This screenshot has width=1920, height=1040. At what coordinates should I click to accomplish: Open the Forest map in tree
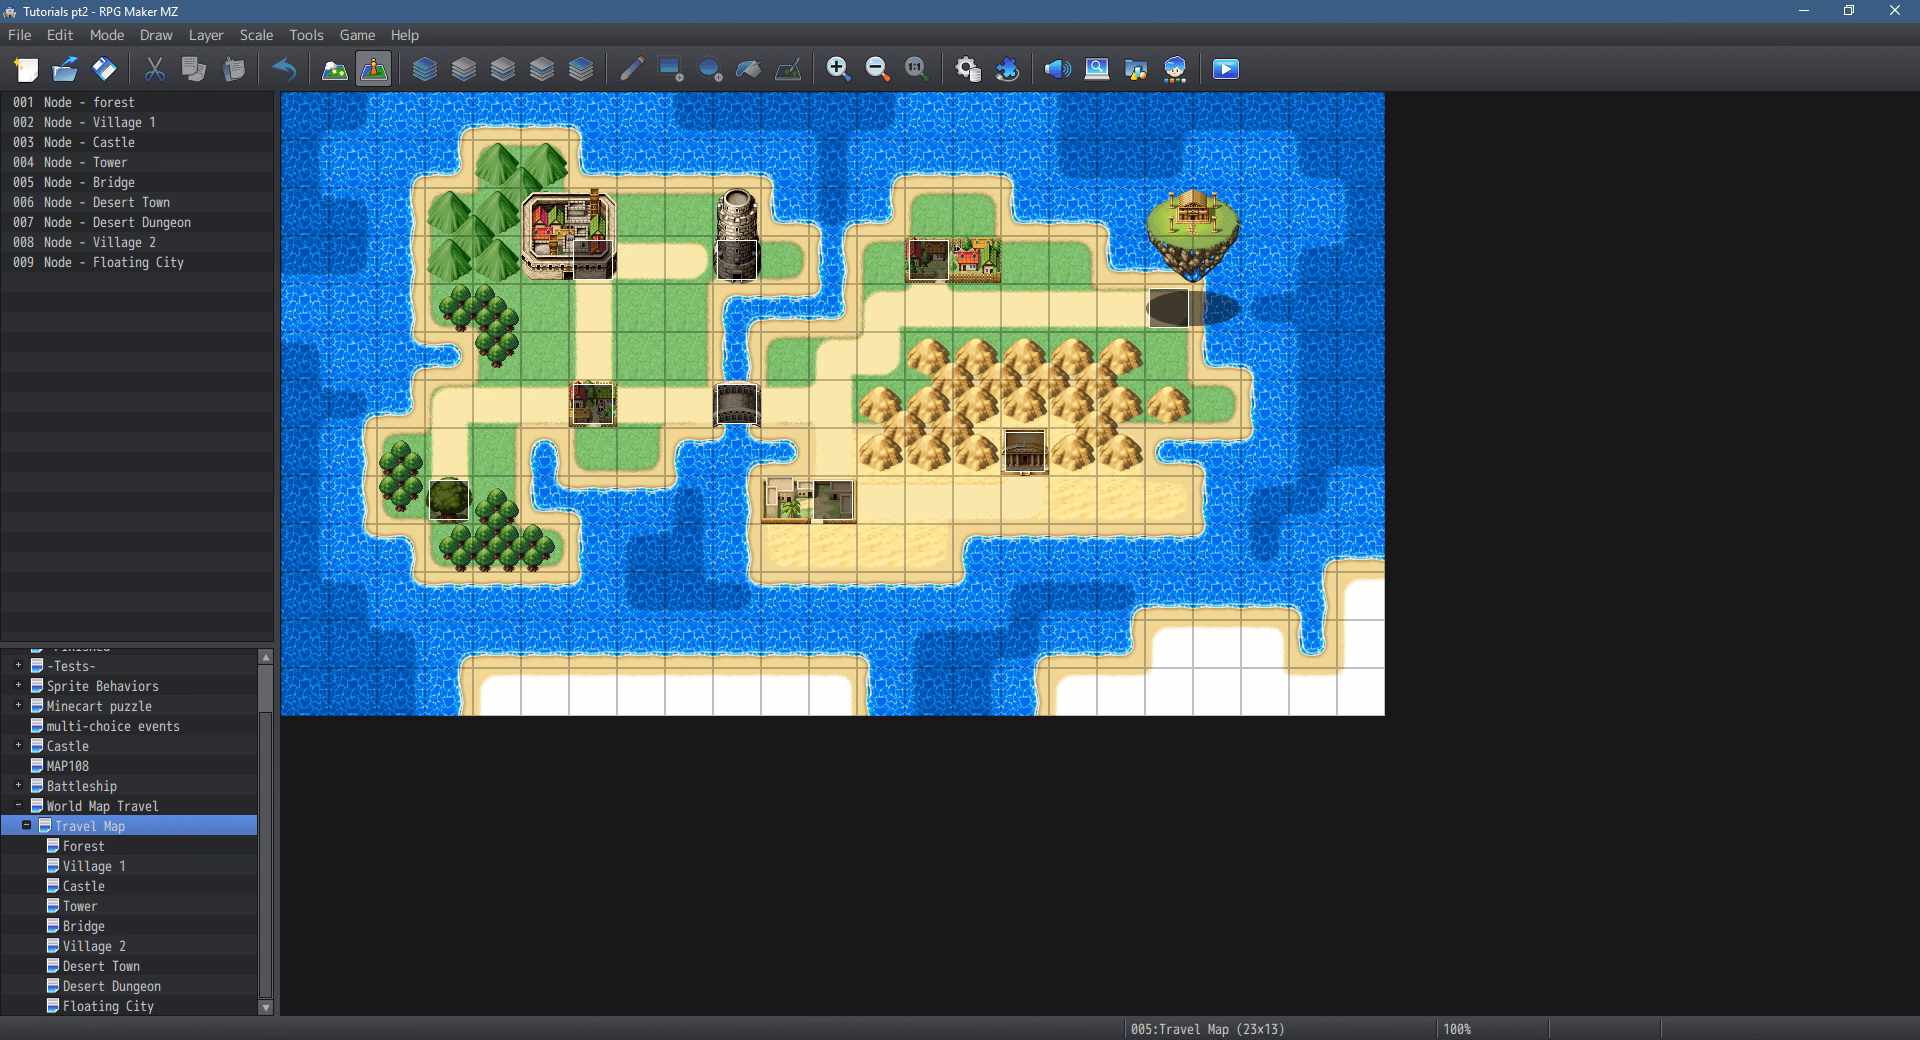pyautogui.click(x=83, y=846)
